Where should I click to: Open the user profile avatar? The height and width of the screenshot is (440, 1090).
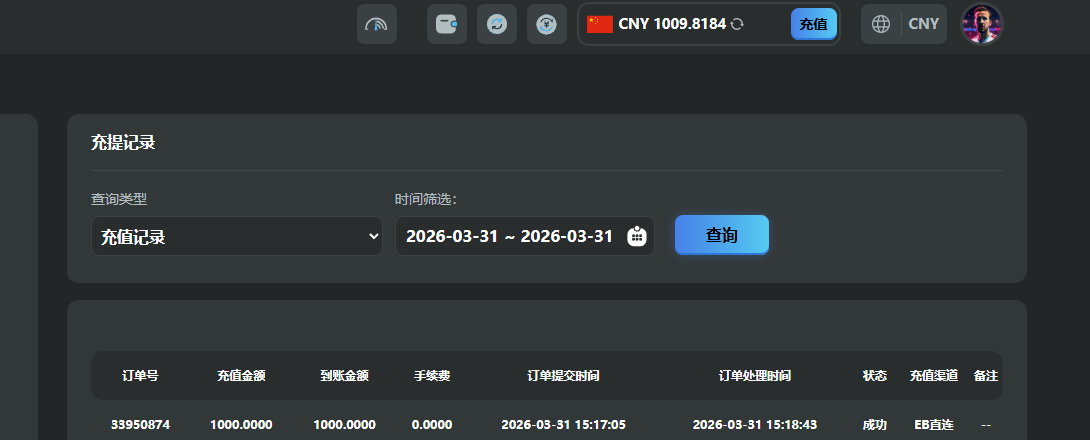pos(981,24)
